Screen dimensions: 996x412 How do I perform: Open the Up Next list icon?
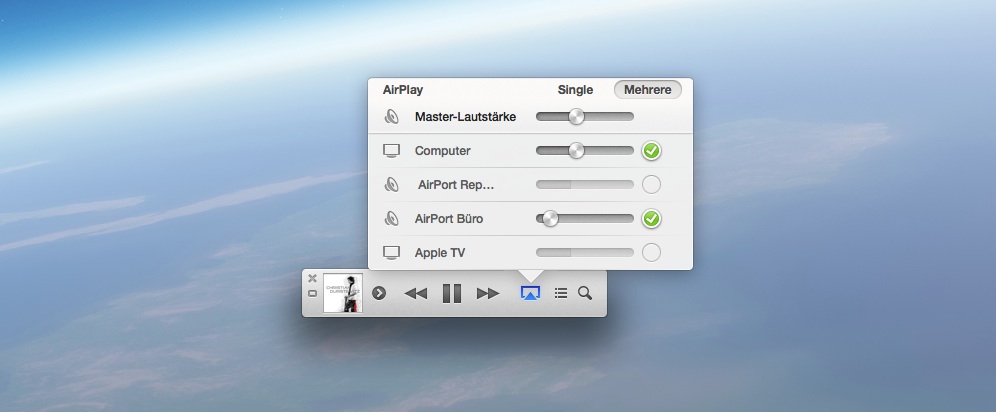pos(561,293)
